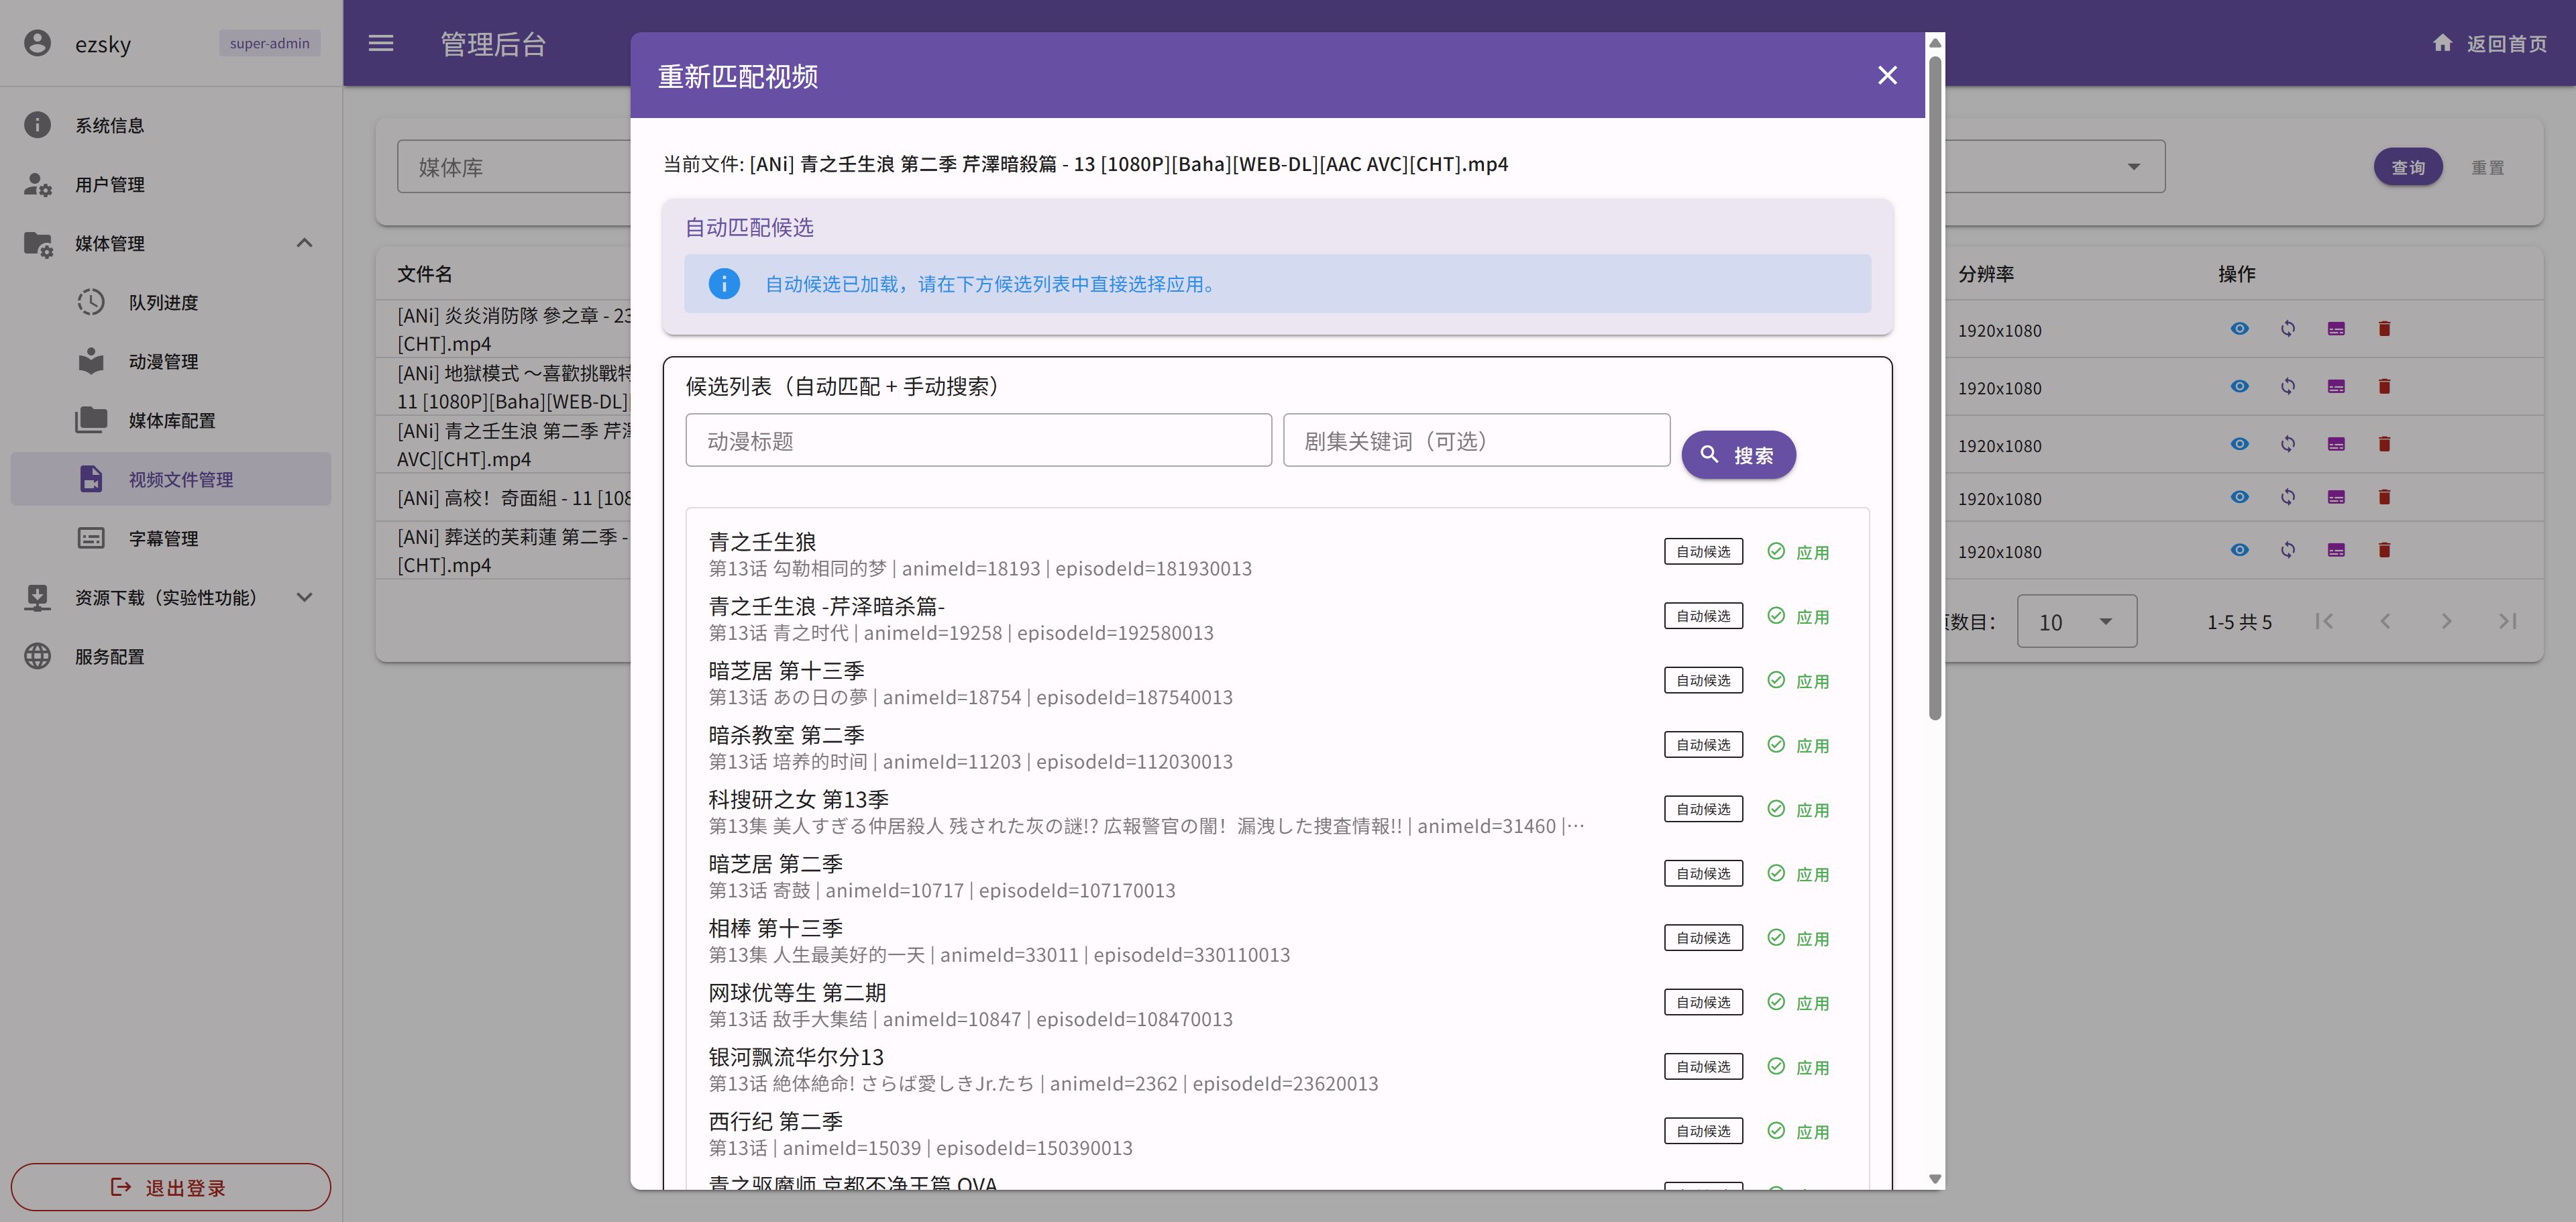This screenshot has height=1222, width=2576.
Task: Click the red delete icon in first row
Action: (x=2384, y=329)
